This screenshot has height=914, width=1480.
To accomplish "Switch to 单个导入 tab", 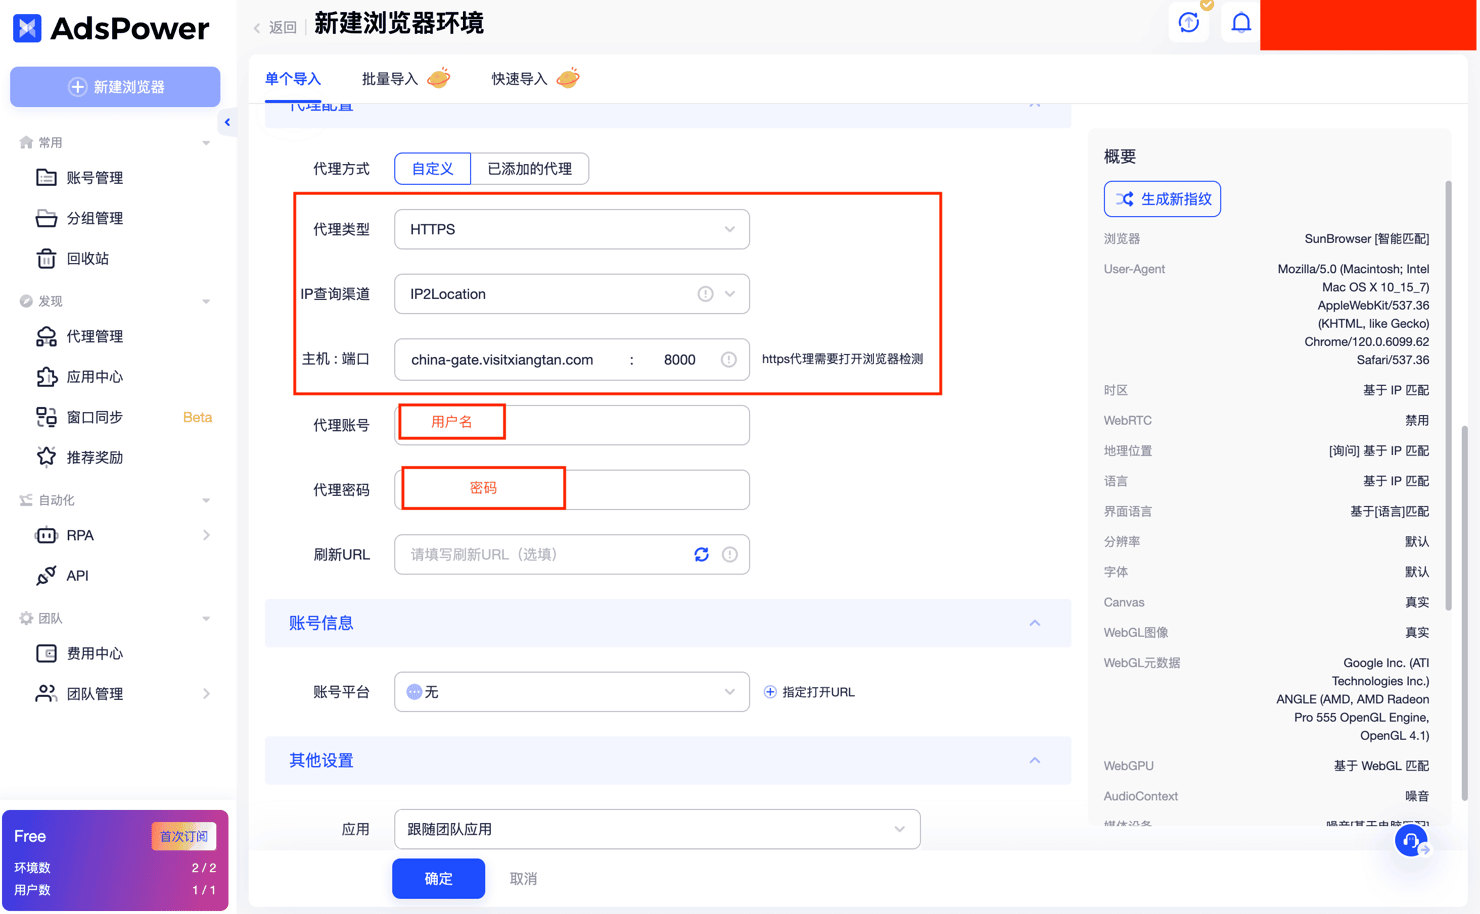I will 293,79.
